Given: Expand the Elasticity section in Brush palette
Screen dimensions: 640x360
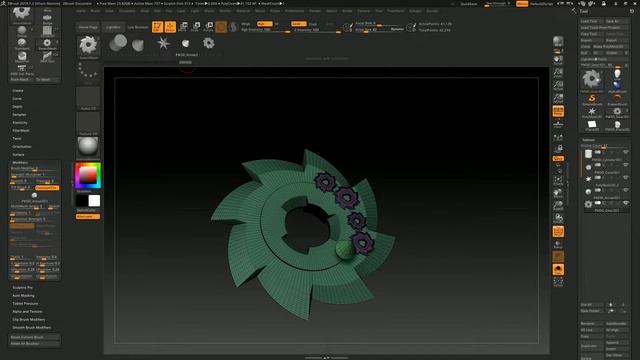Looking at the screenshot, I should (x=20, y=122).
